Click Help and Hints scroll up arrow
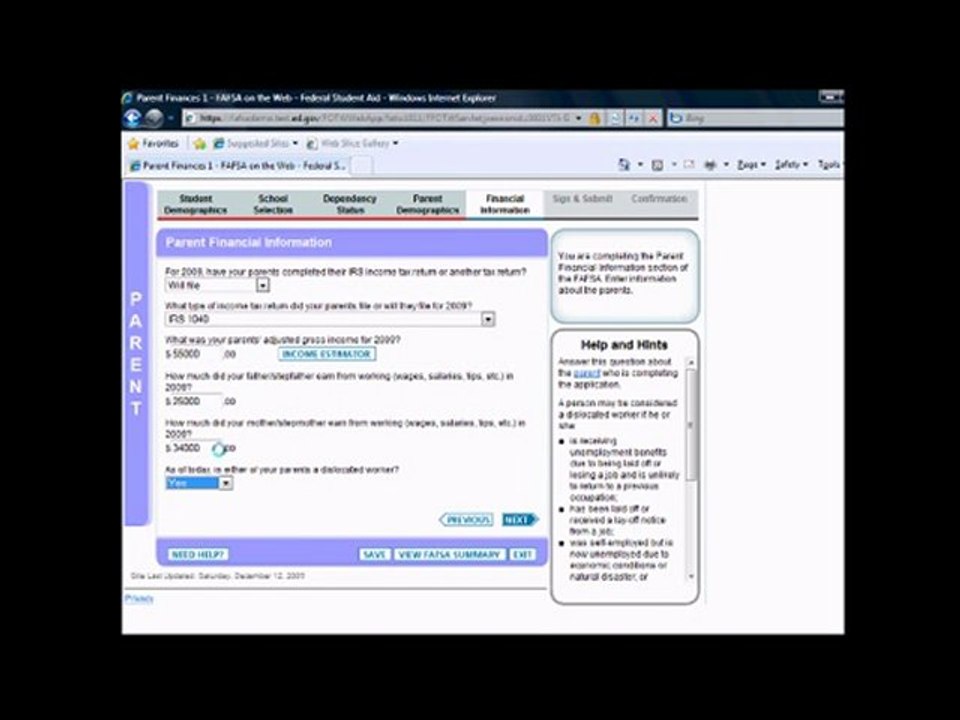960x720 pixels. tap(691, 362)
